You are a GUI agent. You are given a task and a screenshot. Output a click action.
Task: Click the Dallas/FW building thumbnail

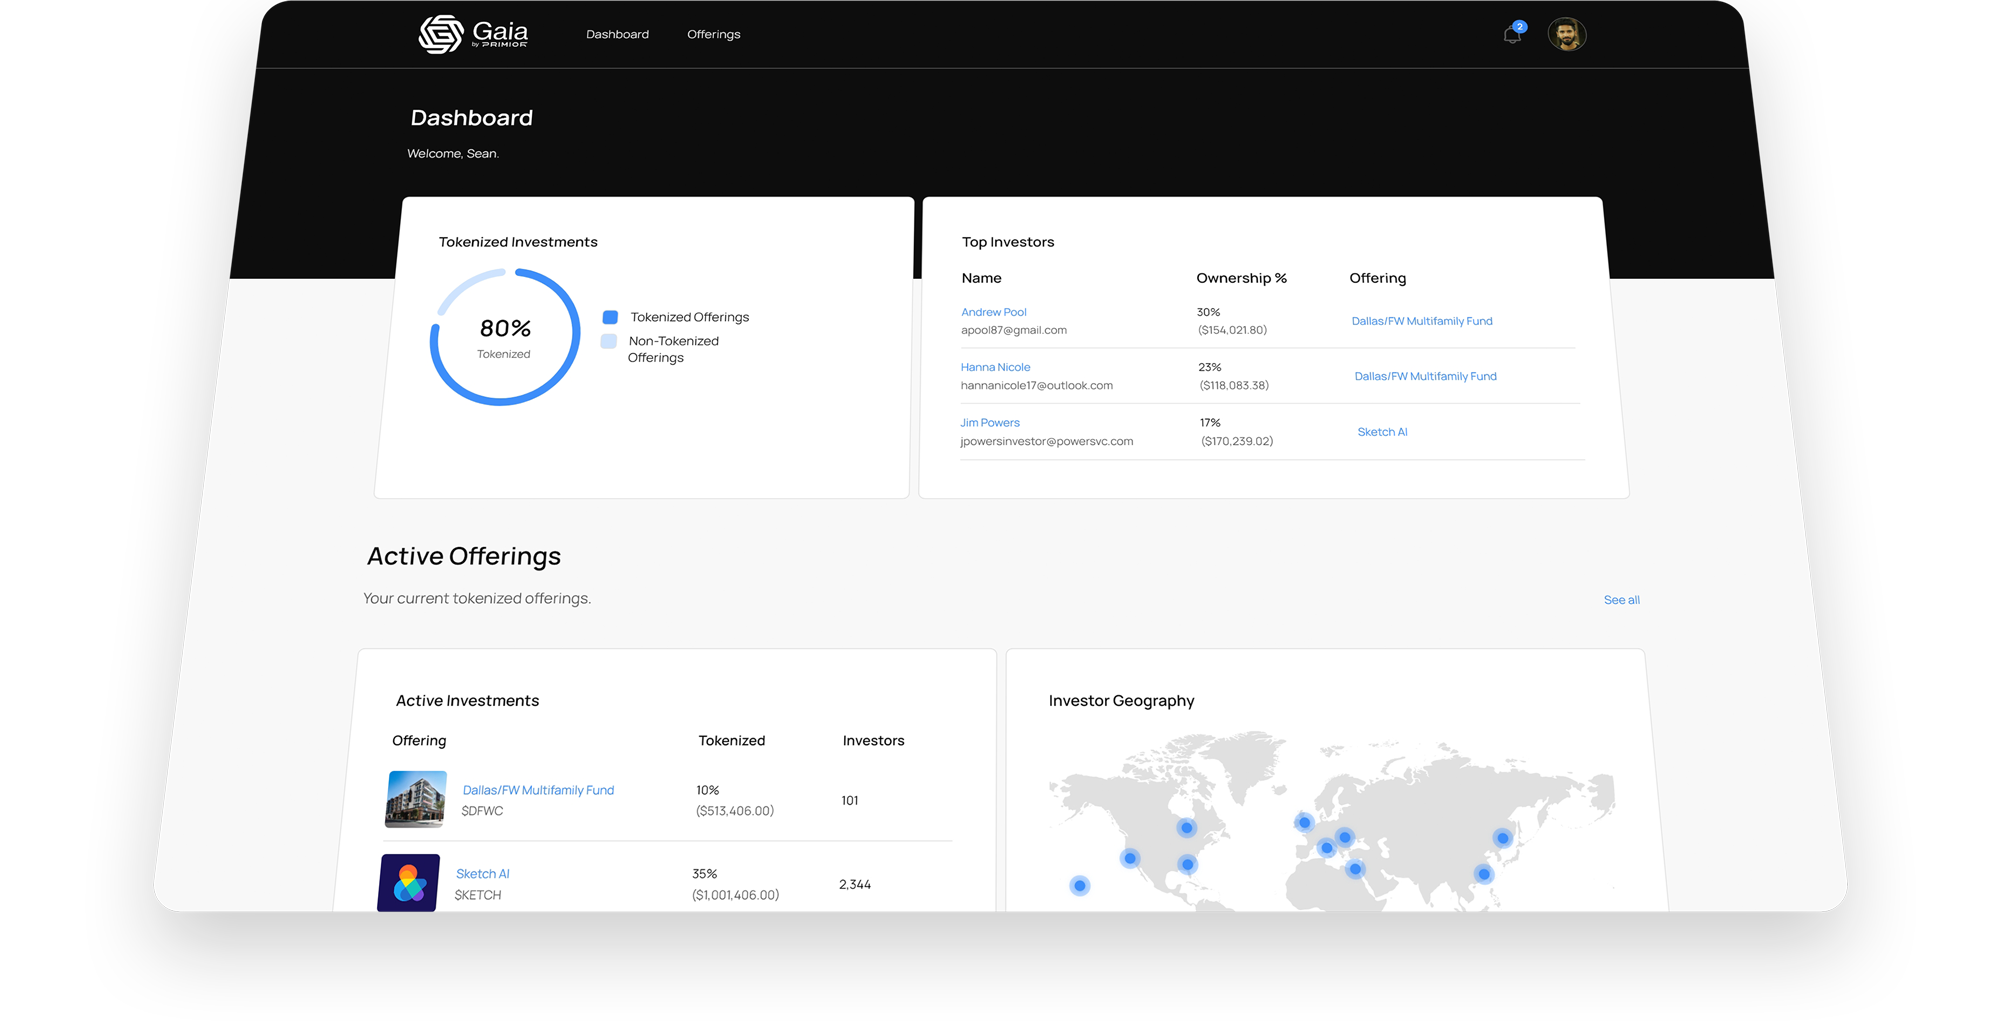pos(416,799)
